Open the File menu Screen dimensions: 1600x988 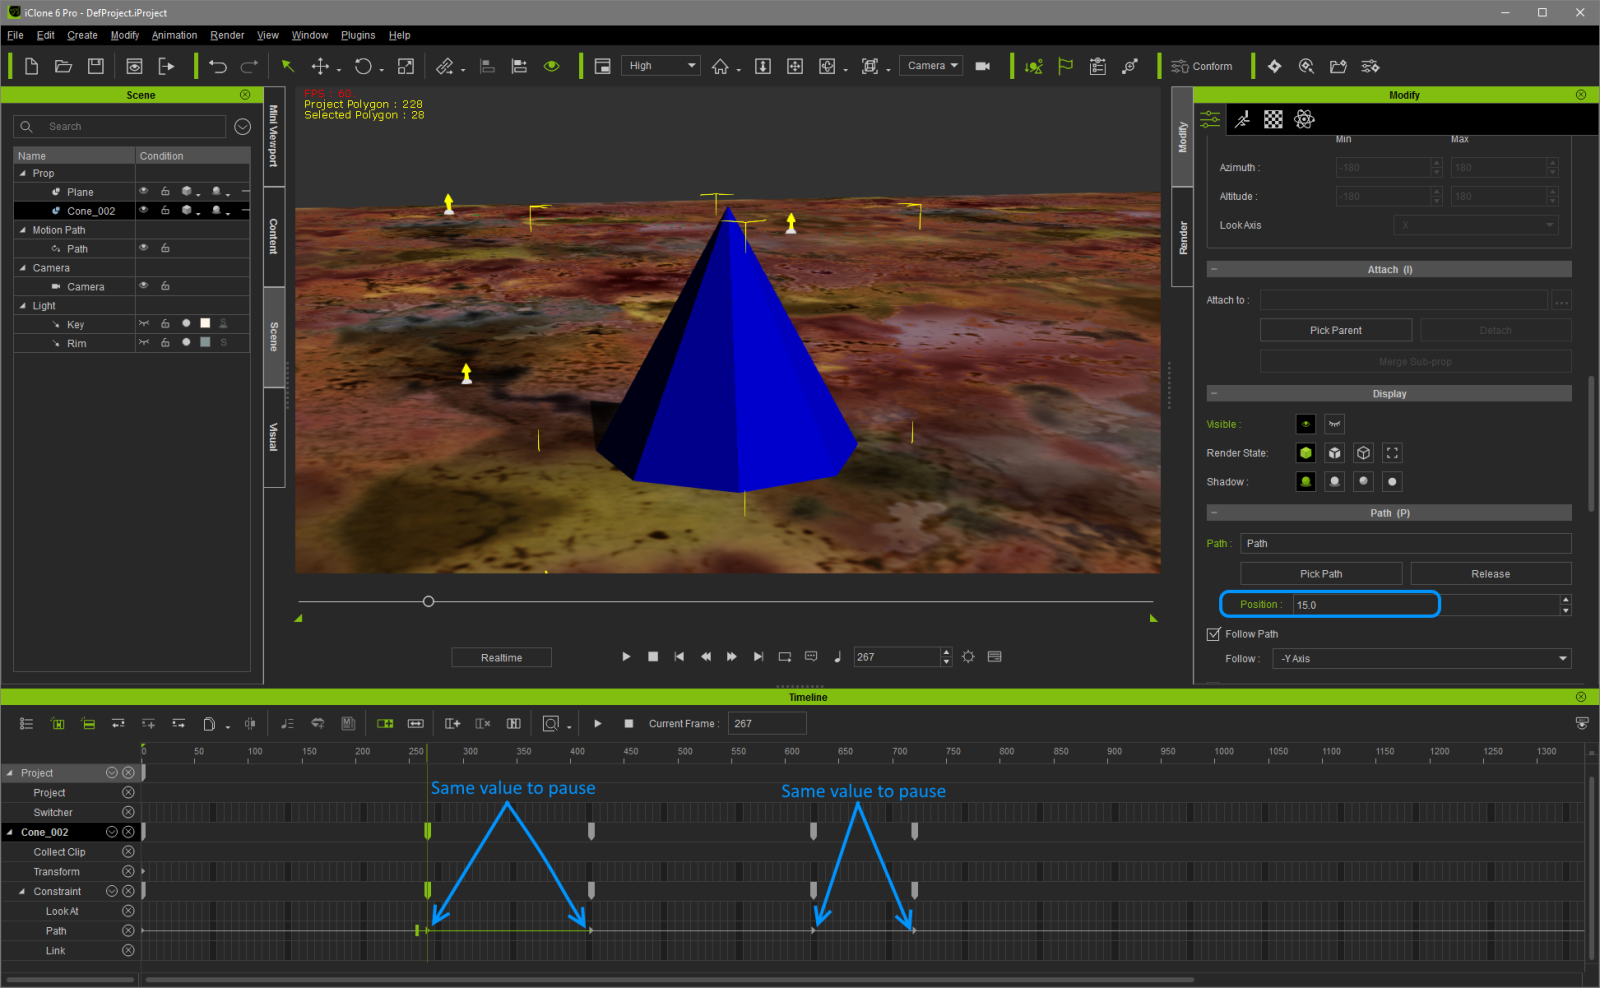(x=15, y=35)
